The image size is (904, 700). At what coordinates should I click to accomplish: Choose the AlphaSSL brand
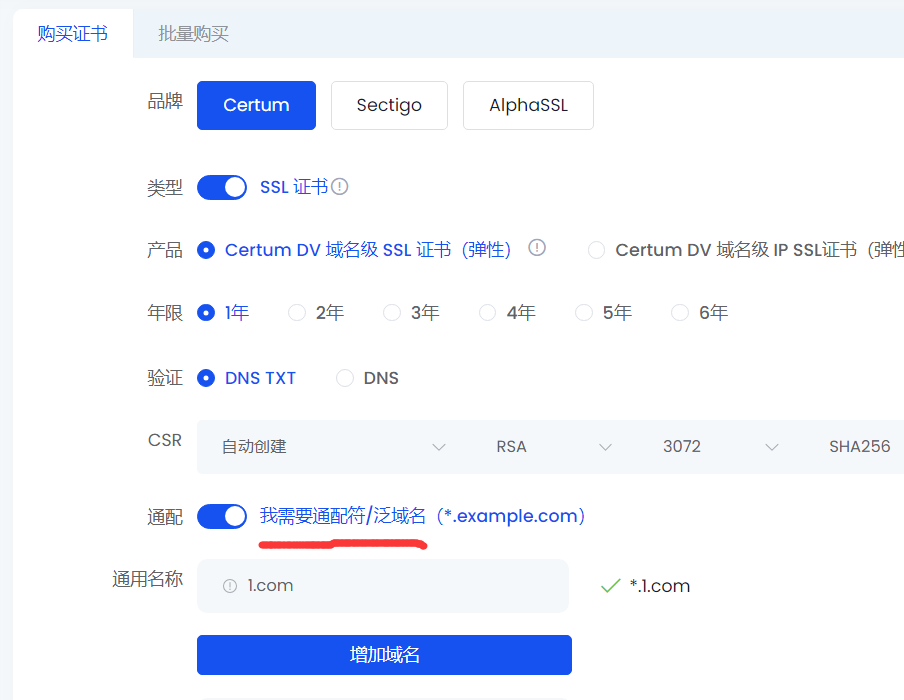click(528, 105)
